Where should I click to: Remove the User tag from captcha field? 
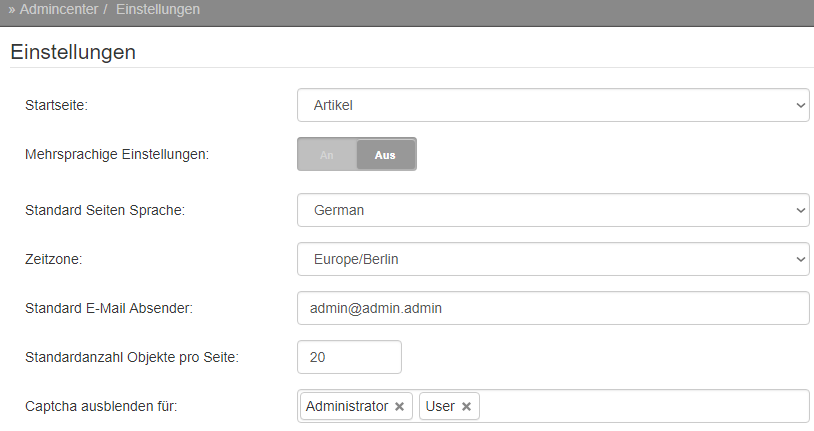466,407
